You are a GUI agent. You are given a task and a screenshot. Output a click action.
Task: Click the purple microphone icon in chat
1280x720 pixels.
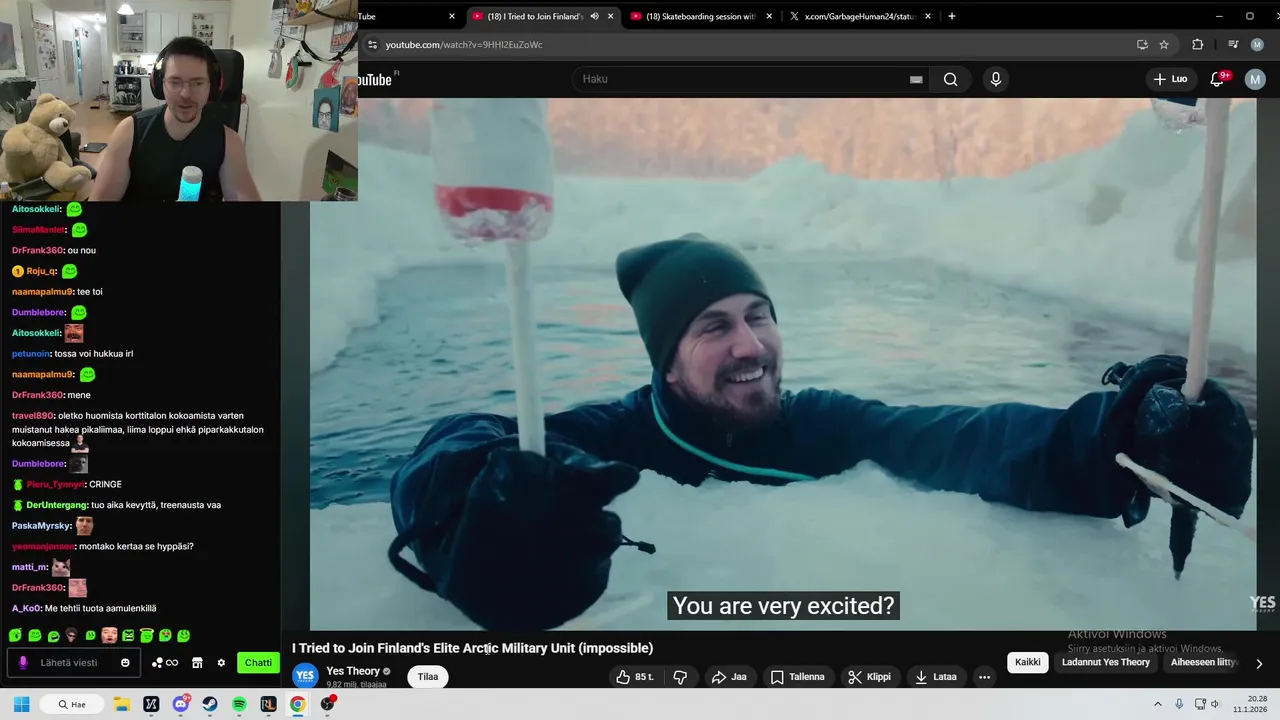(22, 663)
